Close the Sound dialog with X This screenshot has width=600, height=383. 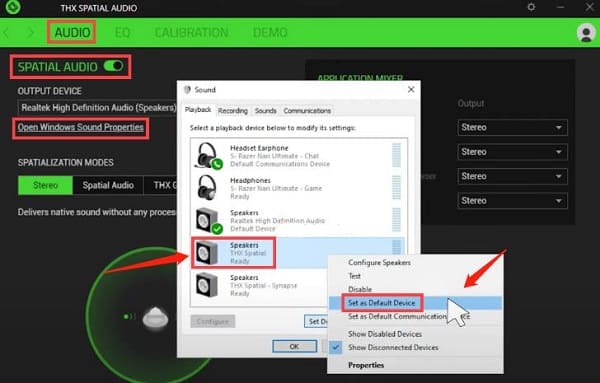pos(411,90)
